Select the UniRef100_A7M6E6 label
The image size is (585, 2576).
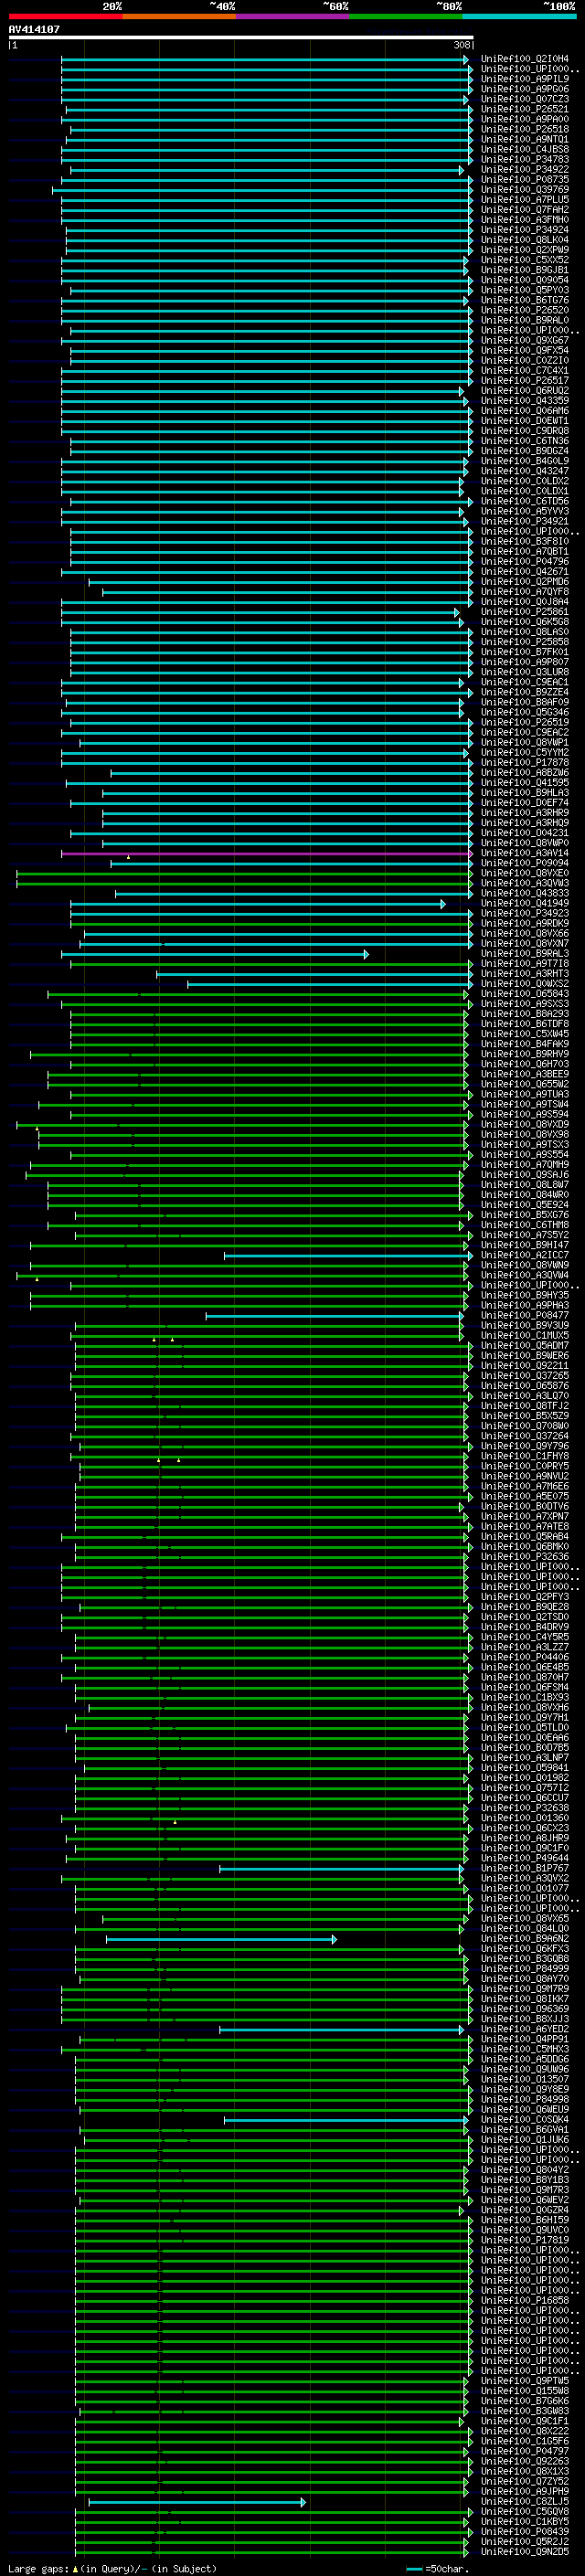[x=525, y=1487]
